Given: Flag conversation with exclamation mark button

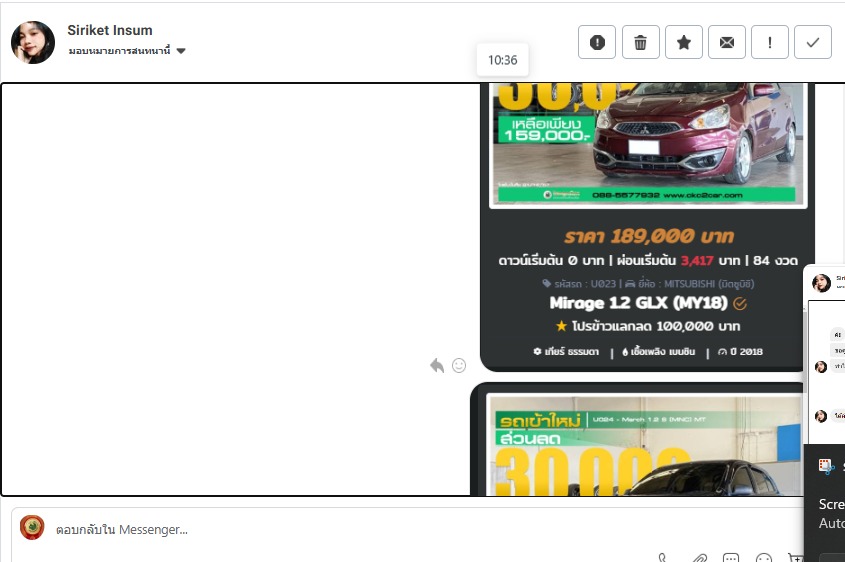Looking at the screenshot, I should [770, 42].
